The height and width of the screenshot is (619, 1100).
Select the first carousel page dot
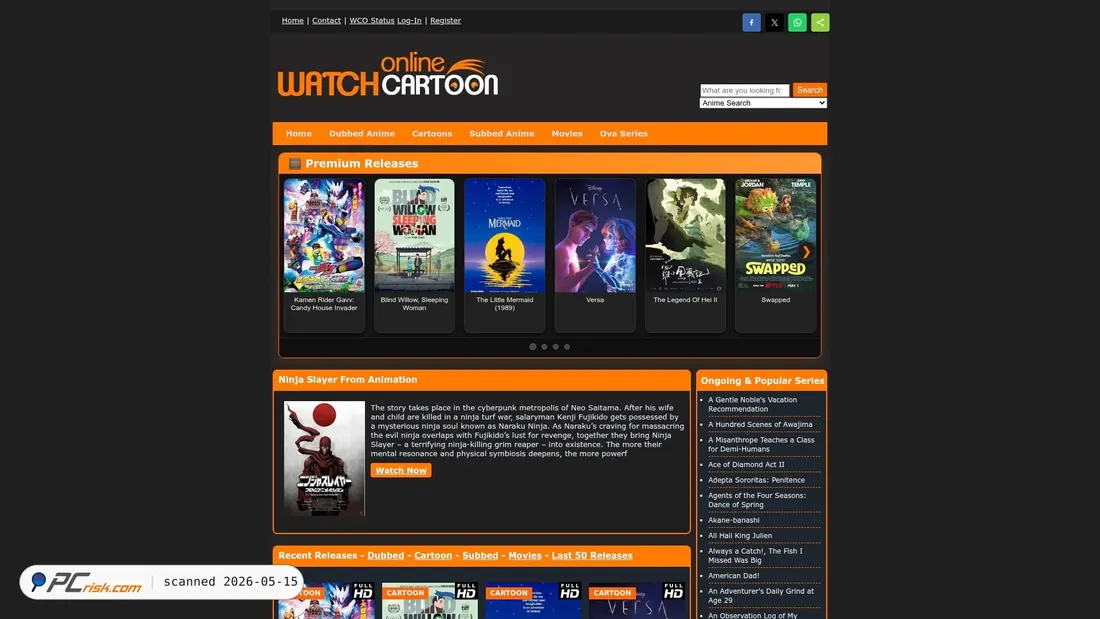(532, 347)
